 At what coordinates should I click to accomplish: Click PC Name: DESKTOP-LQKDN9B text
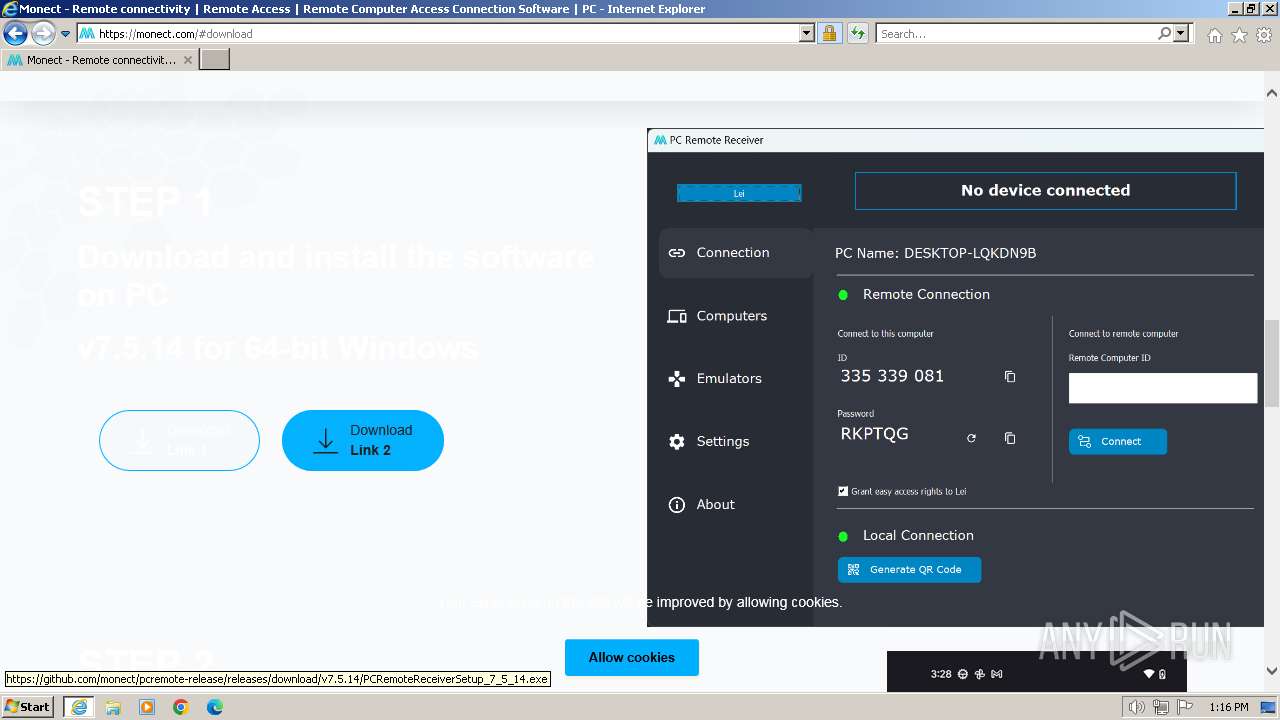tap(935, 253)
